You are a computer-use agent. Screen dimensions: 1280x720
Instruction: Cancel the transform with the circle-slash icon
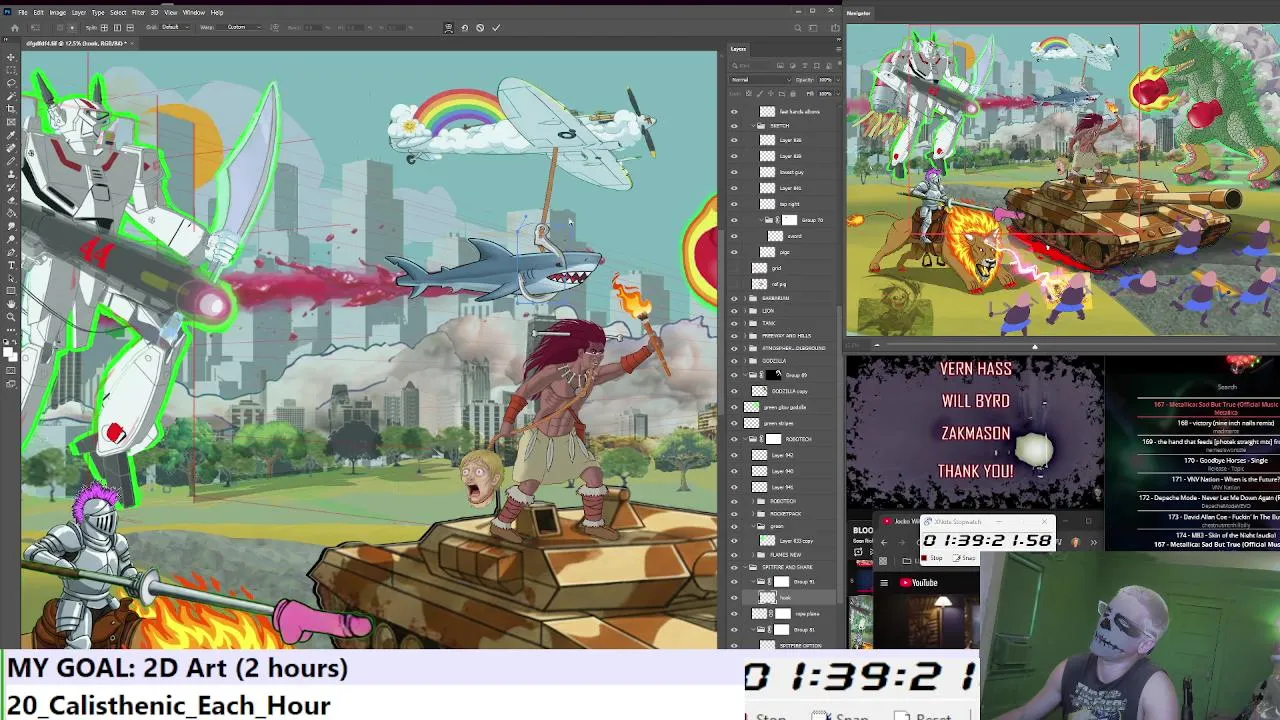(x=480, y=27)
